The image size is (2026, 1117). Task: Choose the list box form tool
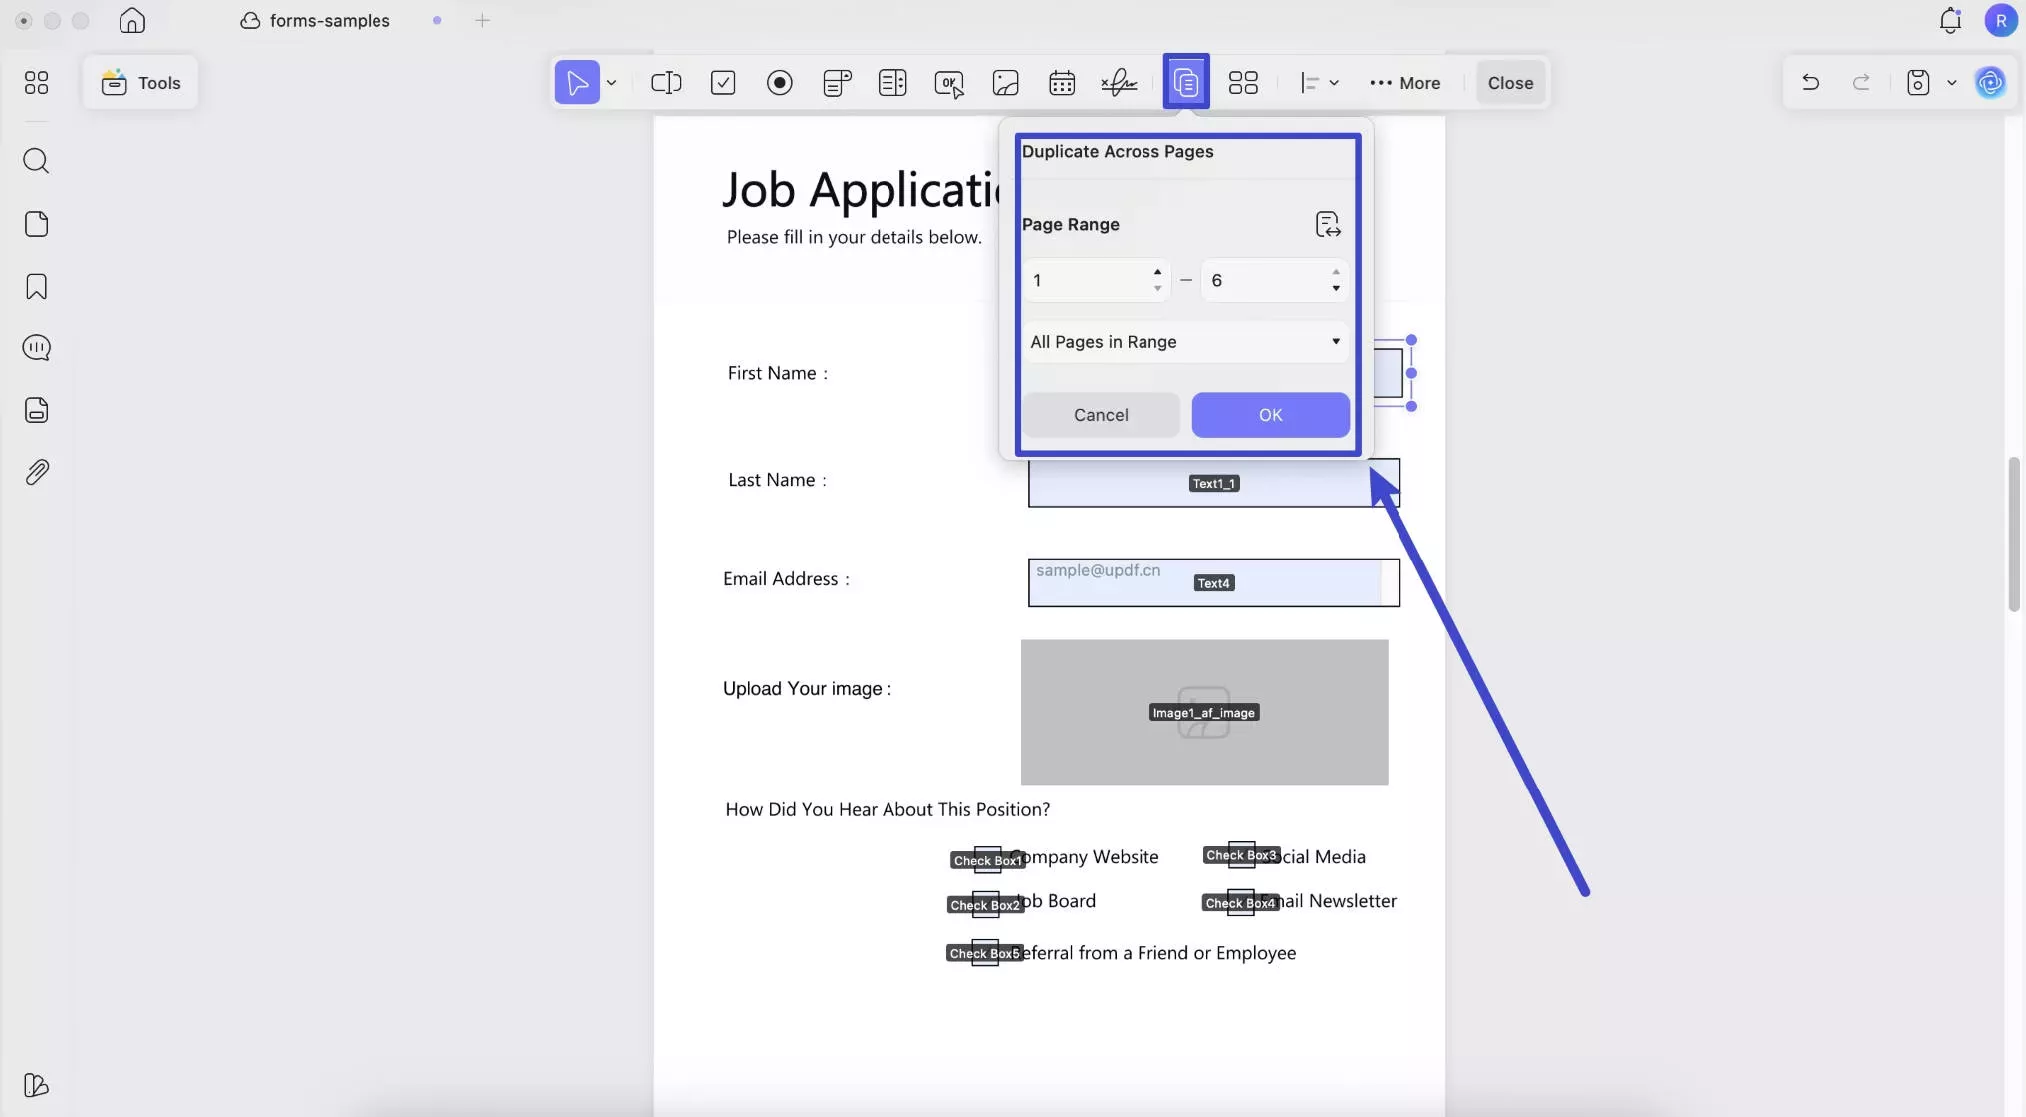[893, 83]
